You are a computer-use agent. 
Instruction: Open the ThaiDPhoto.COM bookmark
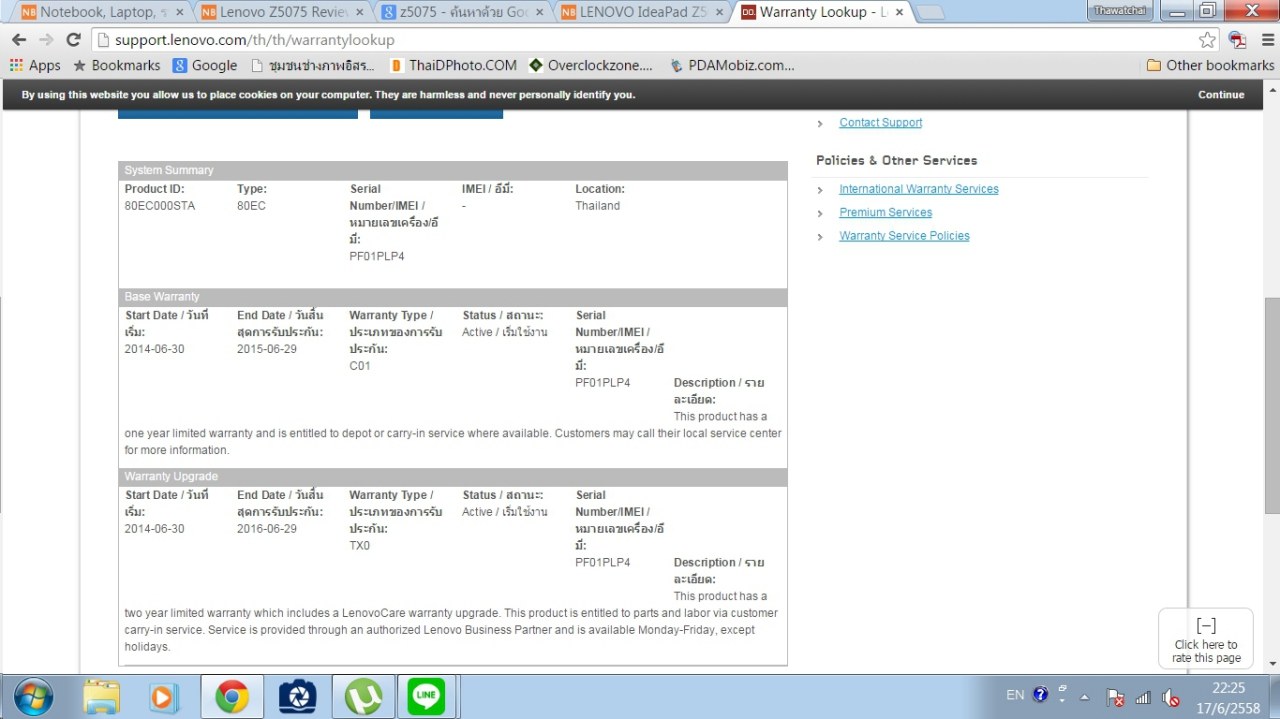453,65
